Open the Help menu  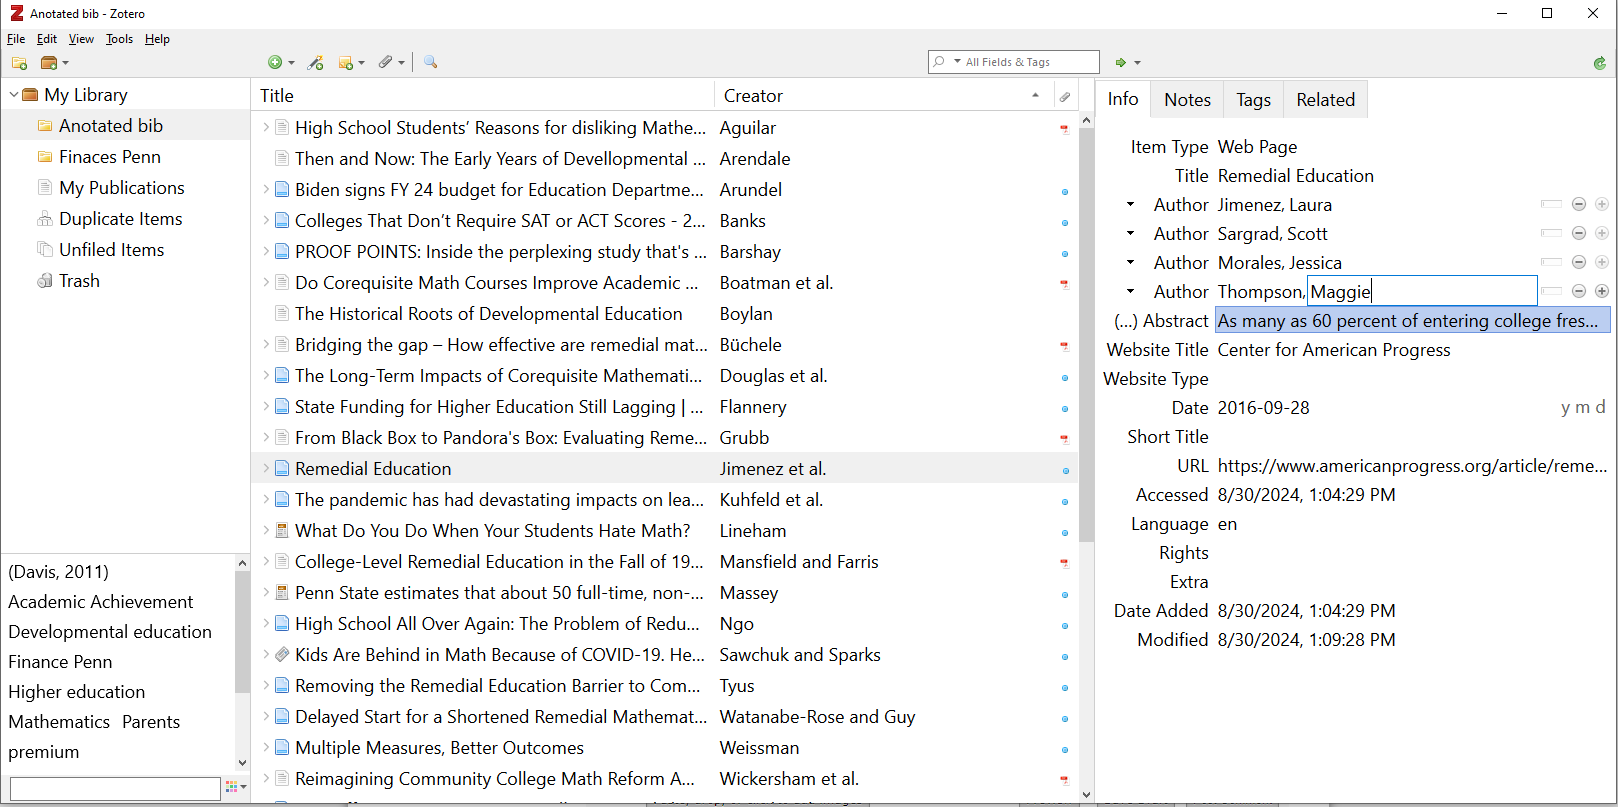point(157,39)
